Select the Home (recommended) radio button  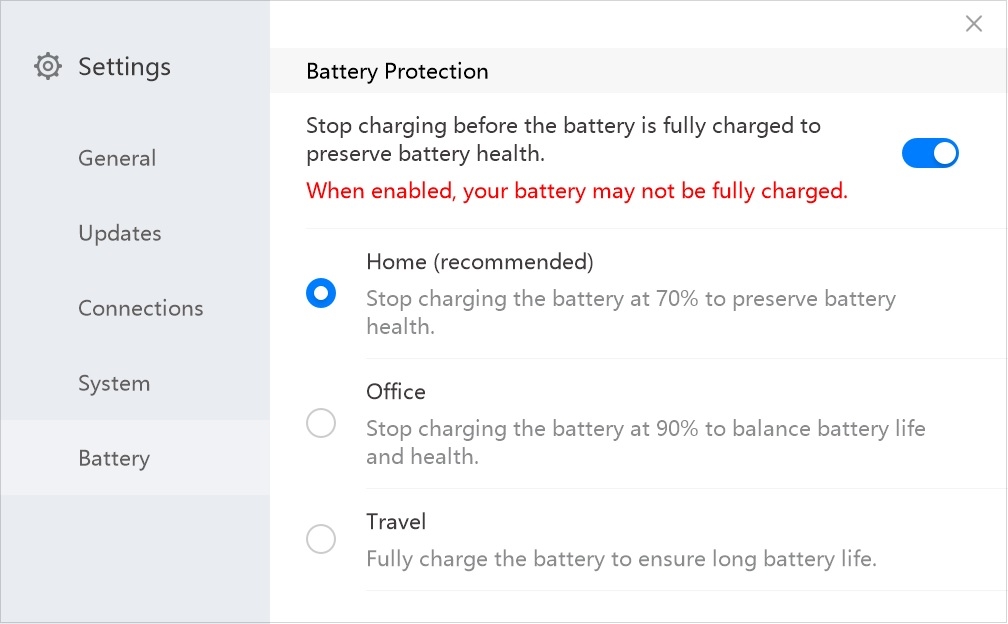tap(321, 293)
